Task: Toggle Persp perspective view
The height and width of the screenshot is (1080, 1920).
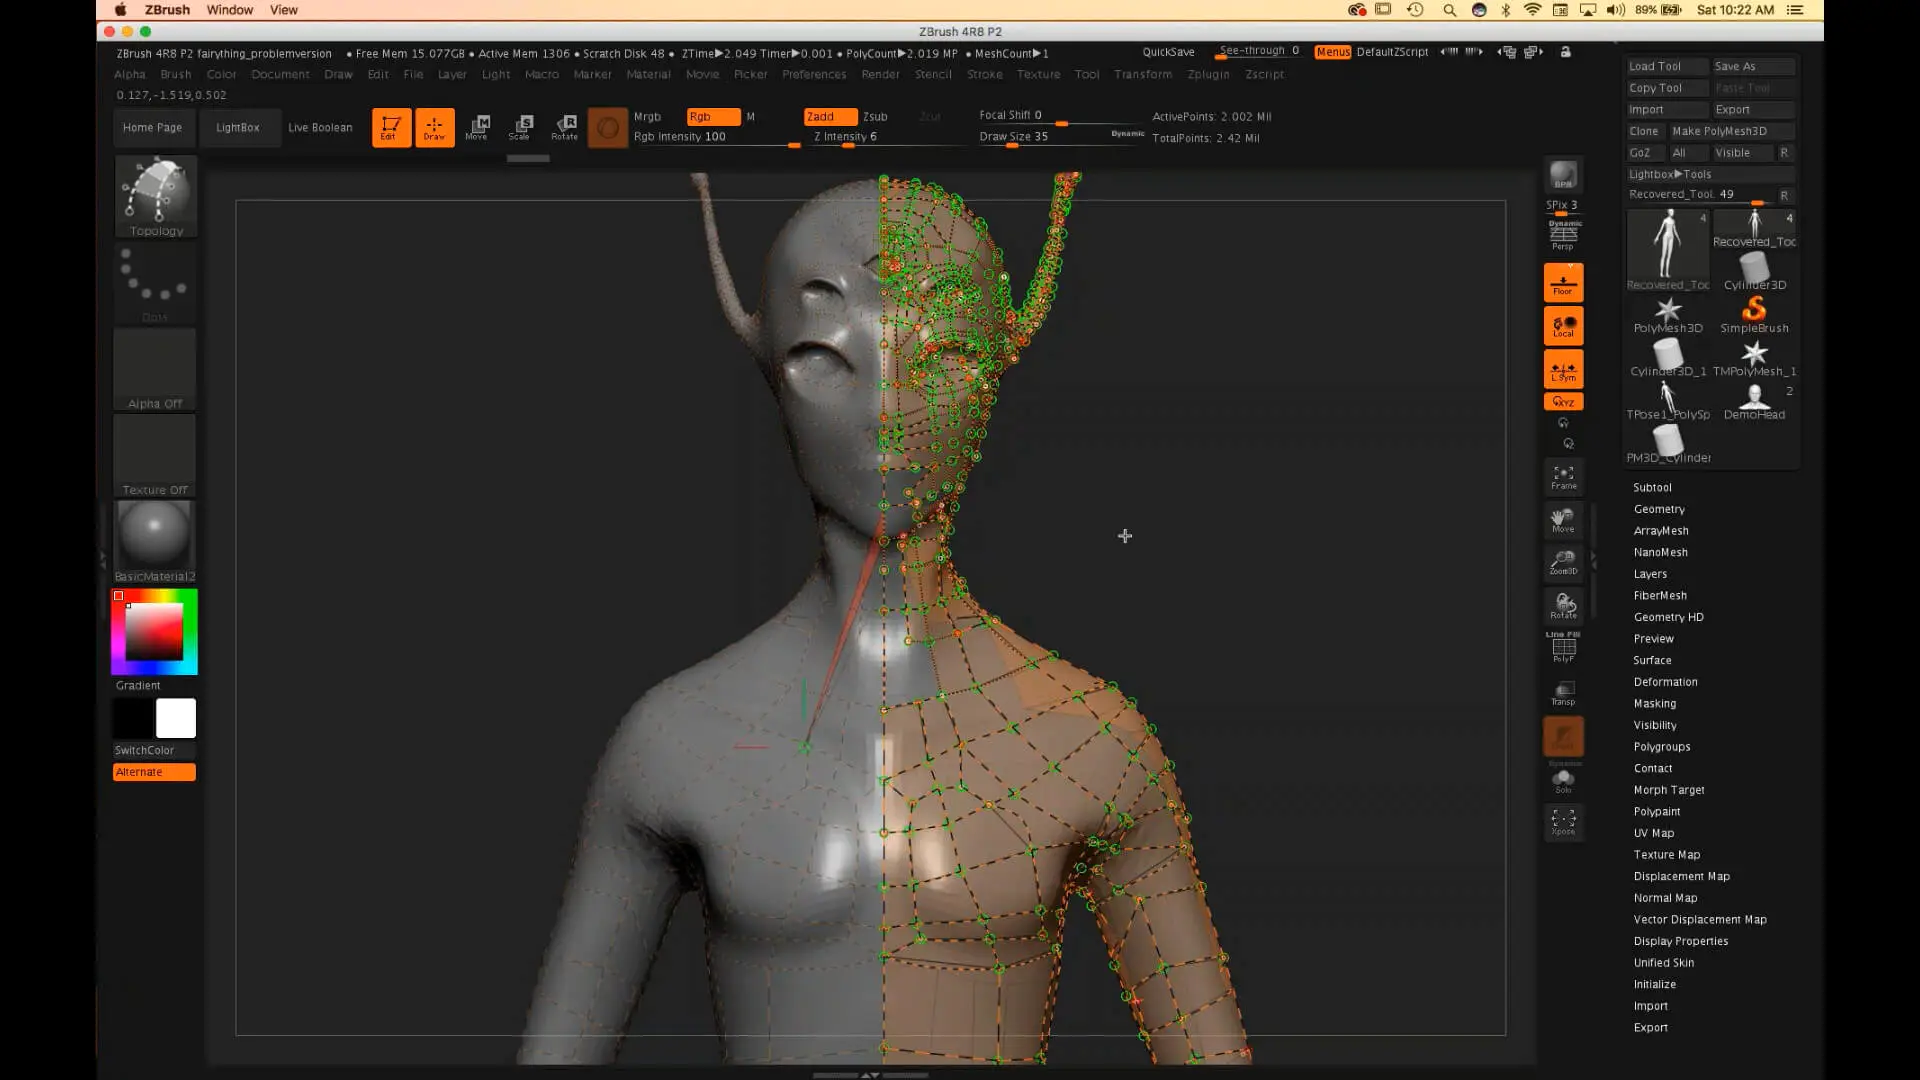Action: 1563,236
